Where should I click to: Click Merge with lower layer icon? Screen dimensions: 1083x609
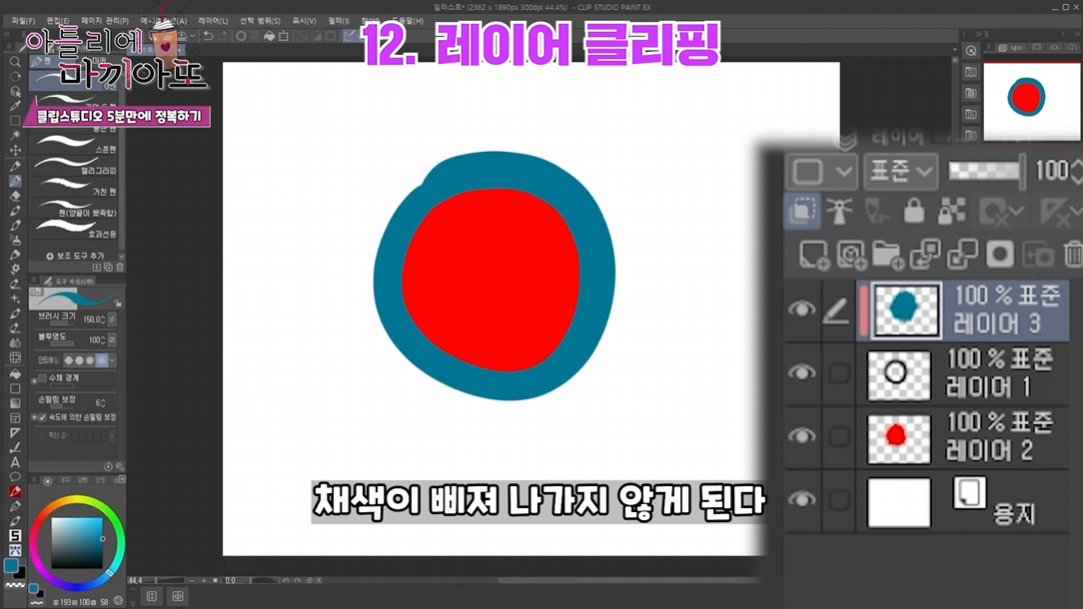[x=962, y=255]
